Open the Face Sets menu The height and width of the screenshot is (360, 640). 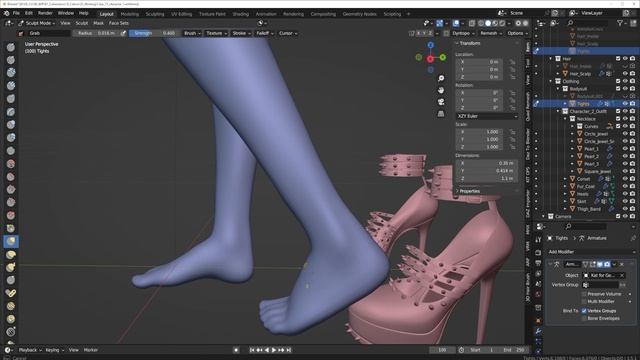(x=119, y=23)
